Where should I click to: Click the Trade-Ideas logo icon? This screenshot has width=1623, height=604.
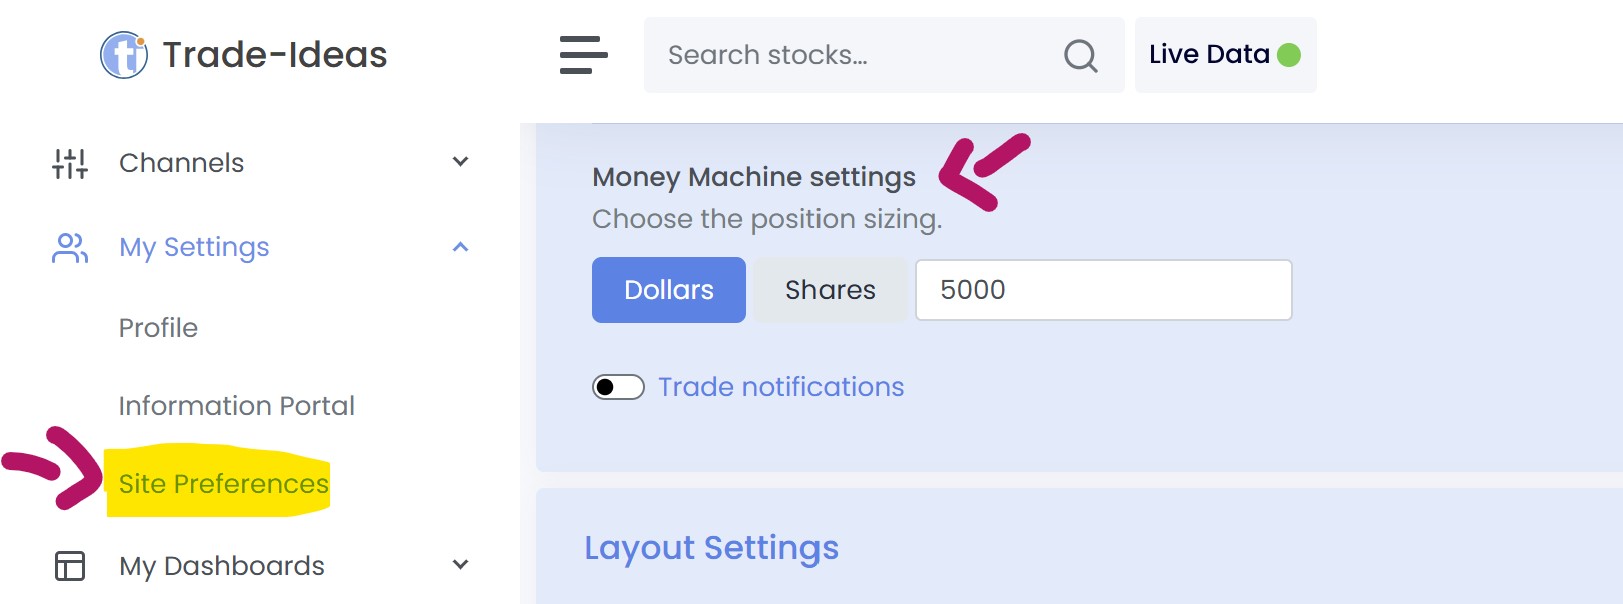(x=124, y=54)
